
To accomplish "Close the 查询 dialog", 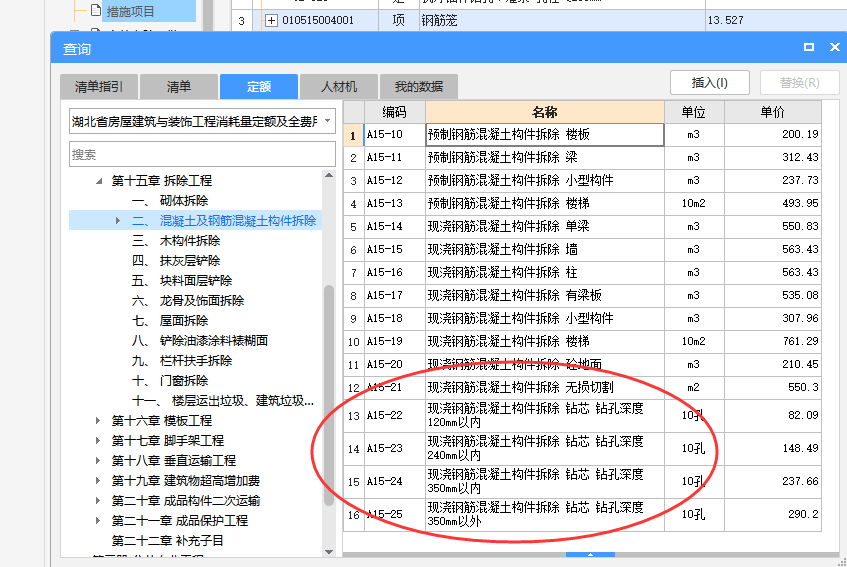I will (835, 48).
